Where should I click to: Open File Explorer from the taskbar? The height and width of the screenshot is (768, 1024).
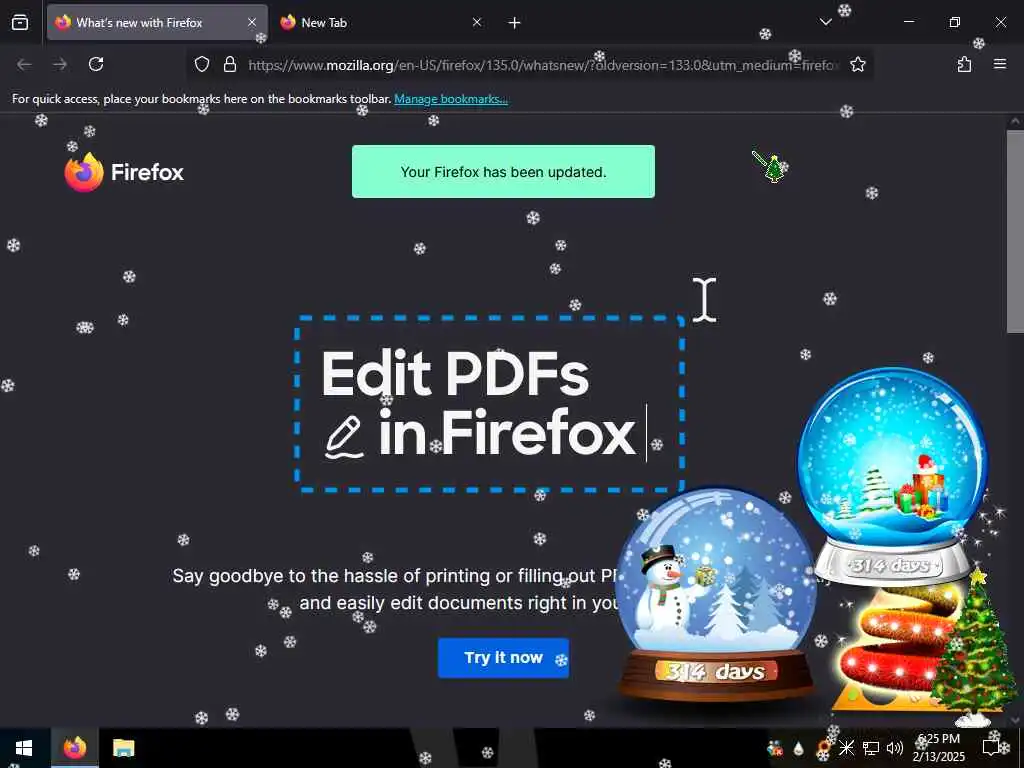[123, 748]
